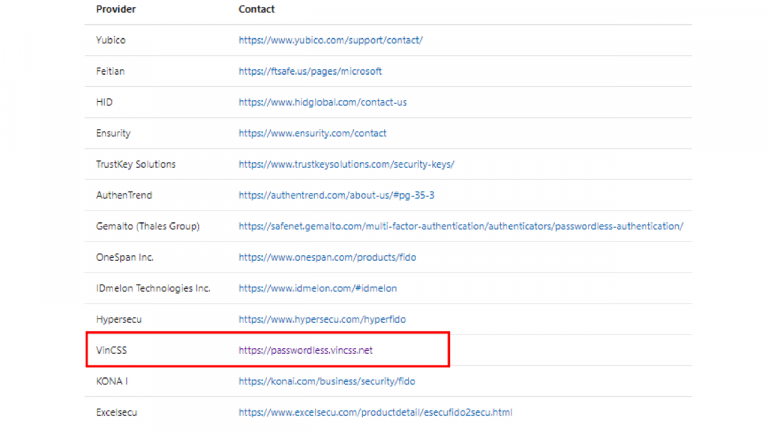Click the Contact column header
768x432 pixels.
[x=256, y=9]
